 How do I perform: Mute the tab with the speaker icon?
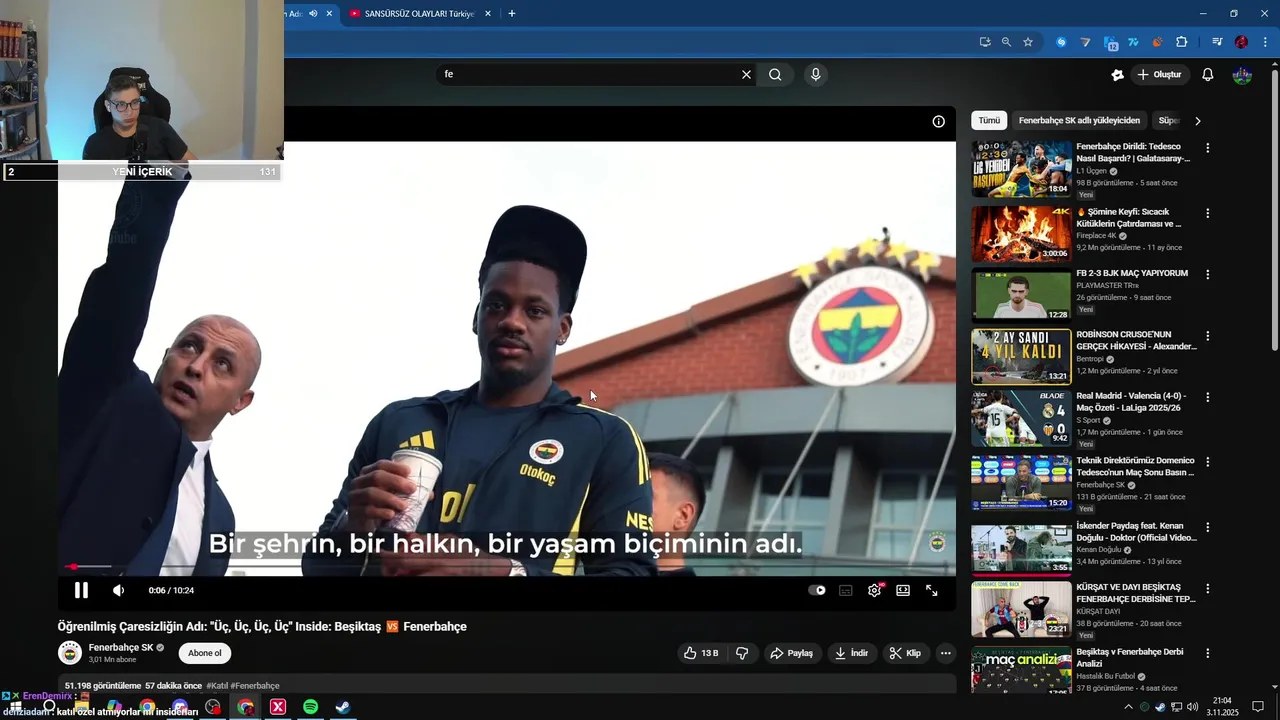pyautogui.click(x=313, y=14)
